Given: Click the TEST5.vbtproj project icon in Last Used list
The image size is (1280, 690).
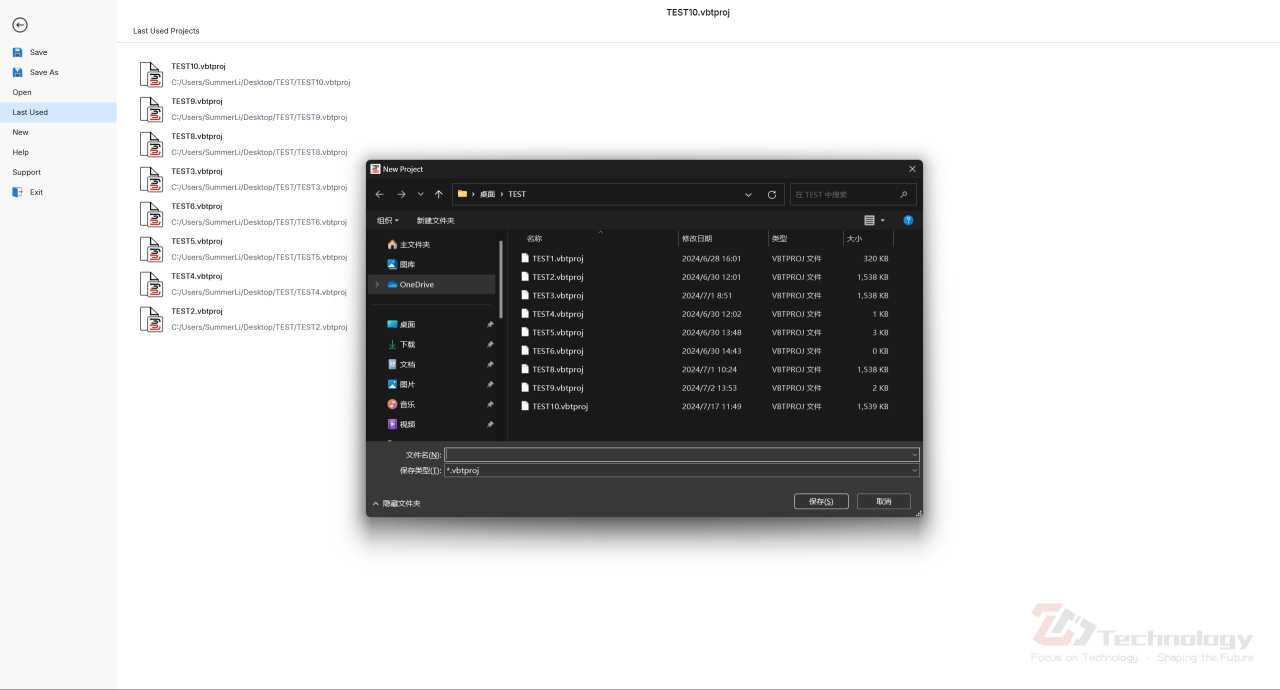Looking at the screenshot, I should tap(151, 249).
